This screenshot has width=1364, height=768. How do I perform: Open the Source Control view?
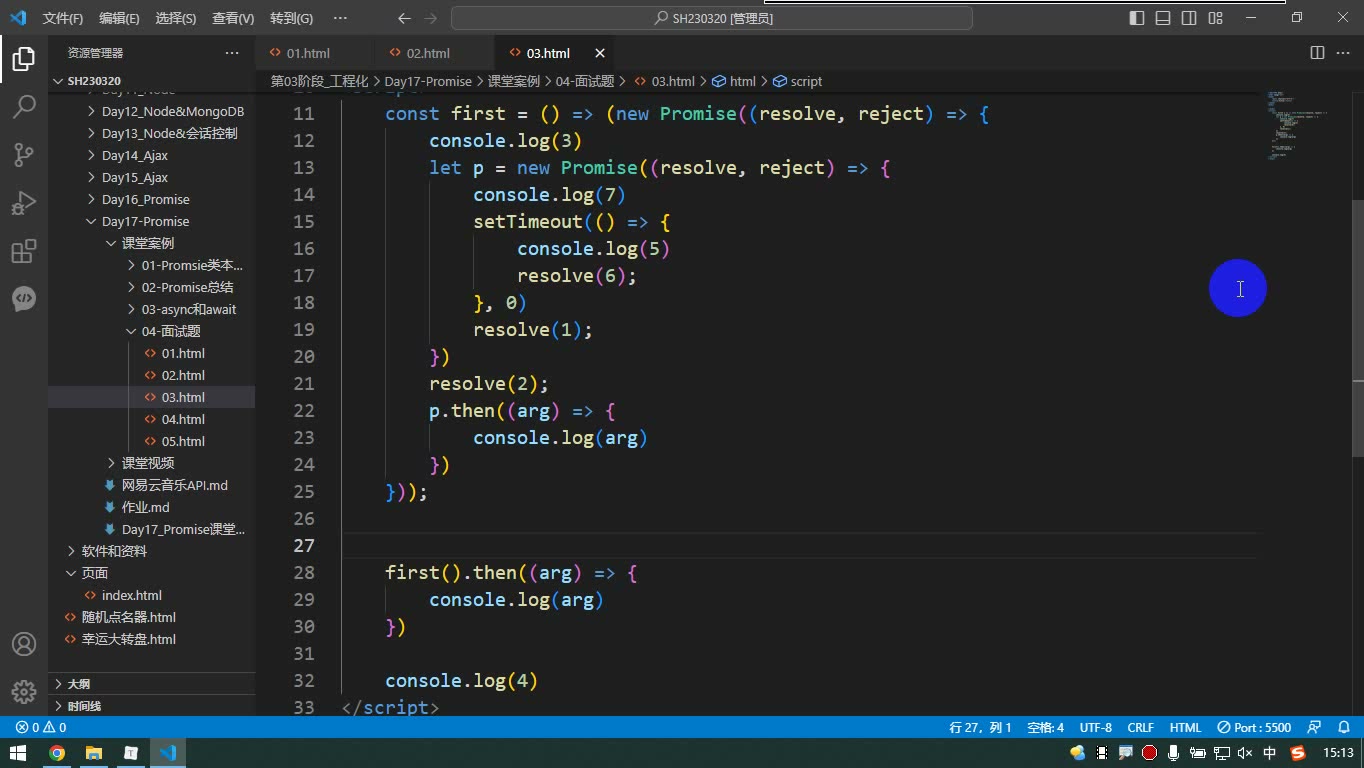click(x=24, y=155)
